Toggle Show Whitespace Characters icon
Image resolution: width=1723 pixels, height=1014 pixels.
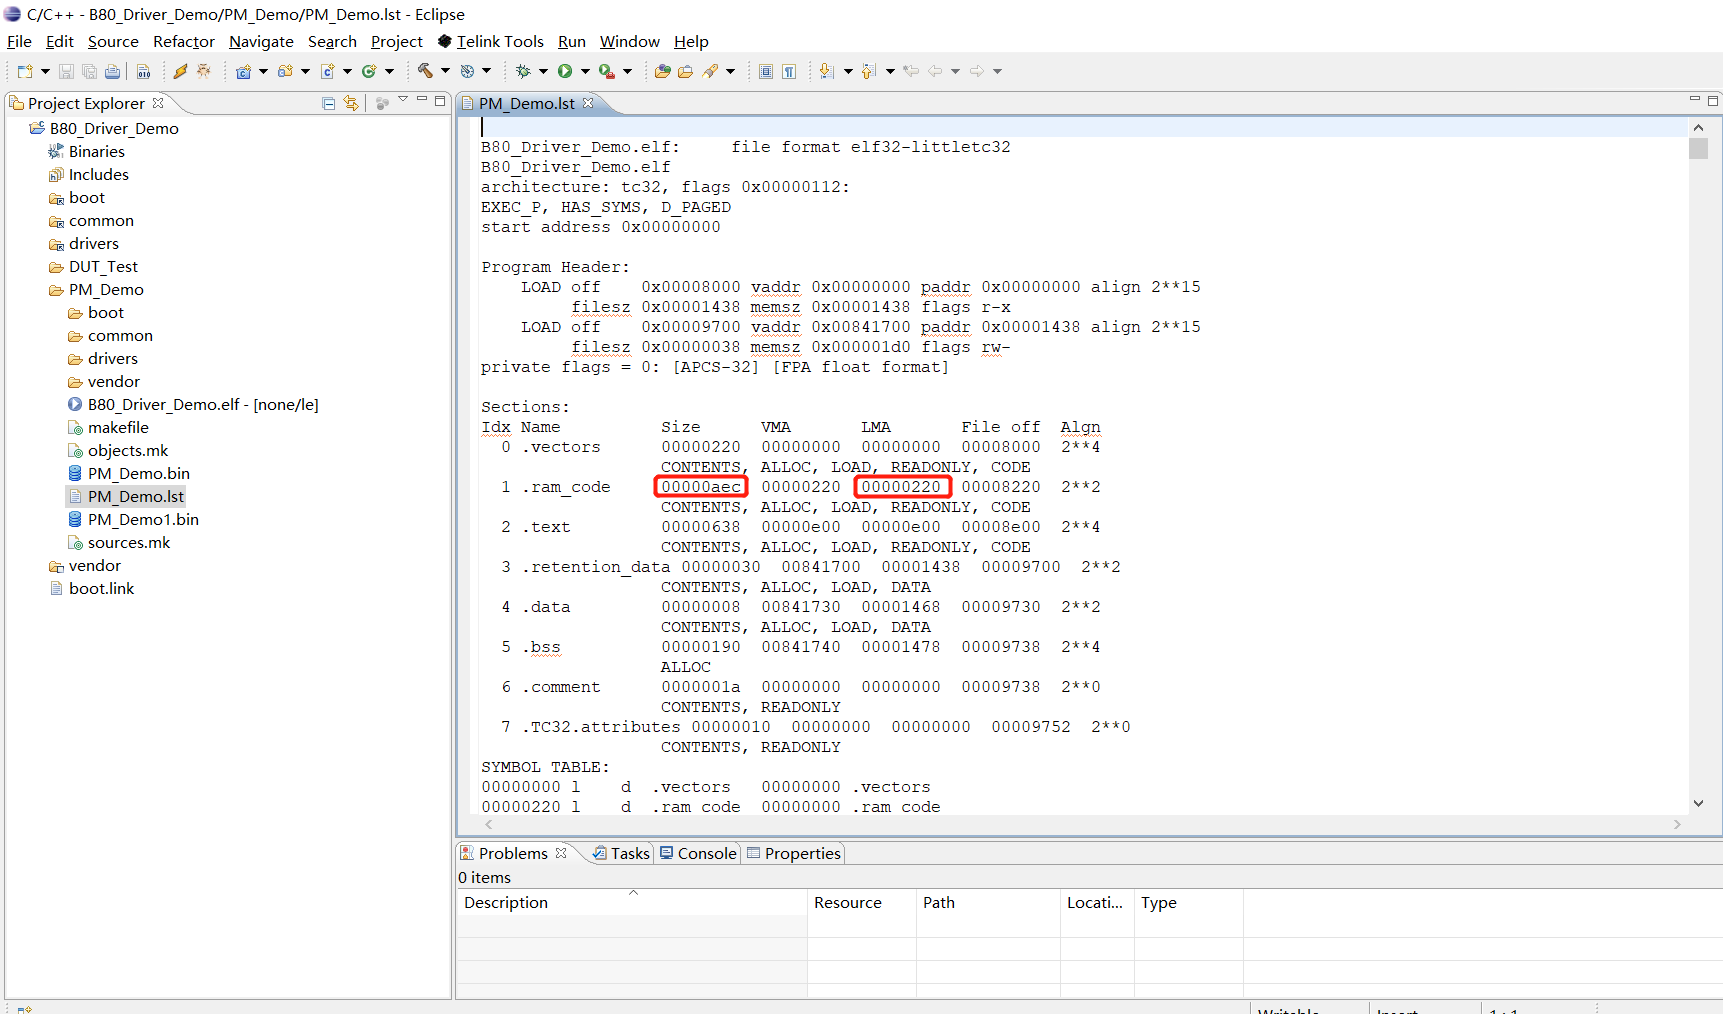click(x=789, y=71)
